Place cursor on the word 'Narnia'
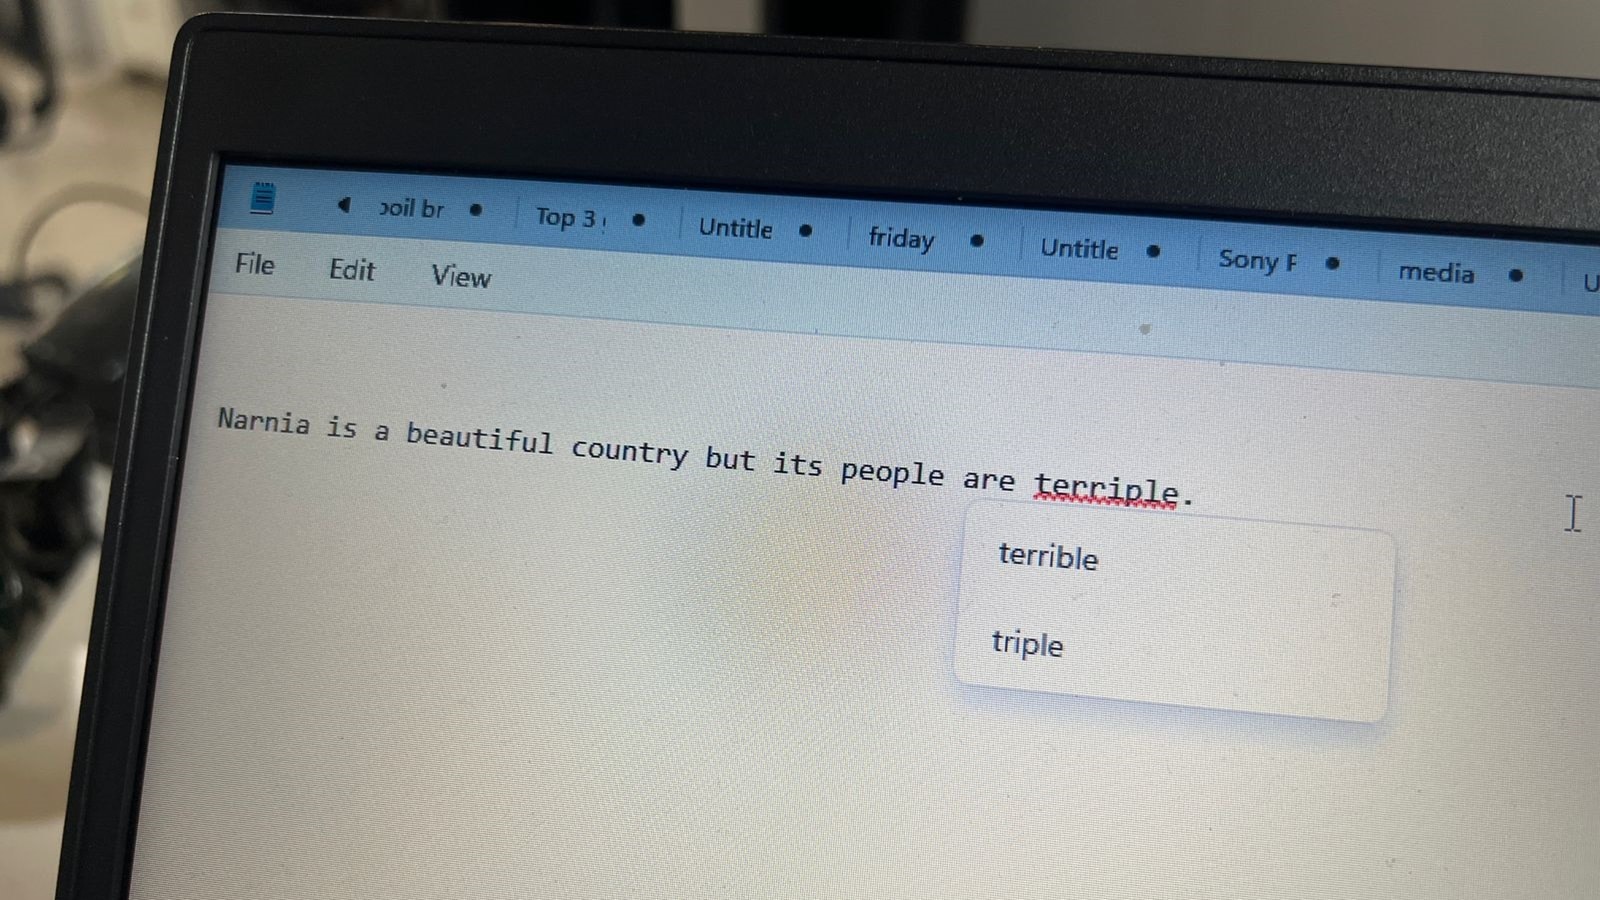Screen dimensions: 1600x900 [x=264, y=421]
